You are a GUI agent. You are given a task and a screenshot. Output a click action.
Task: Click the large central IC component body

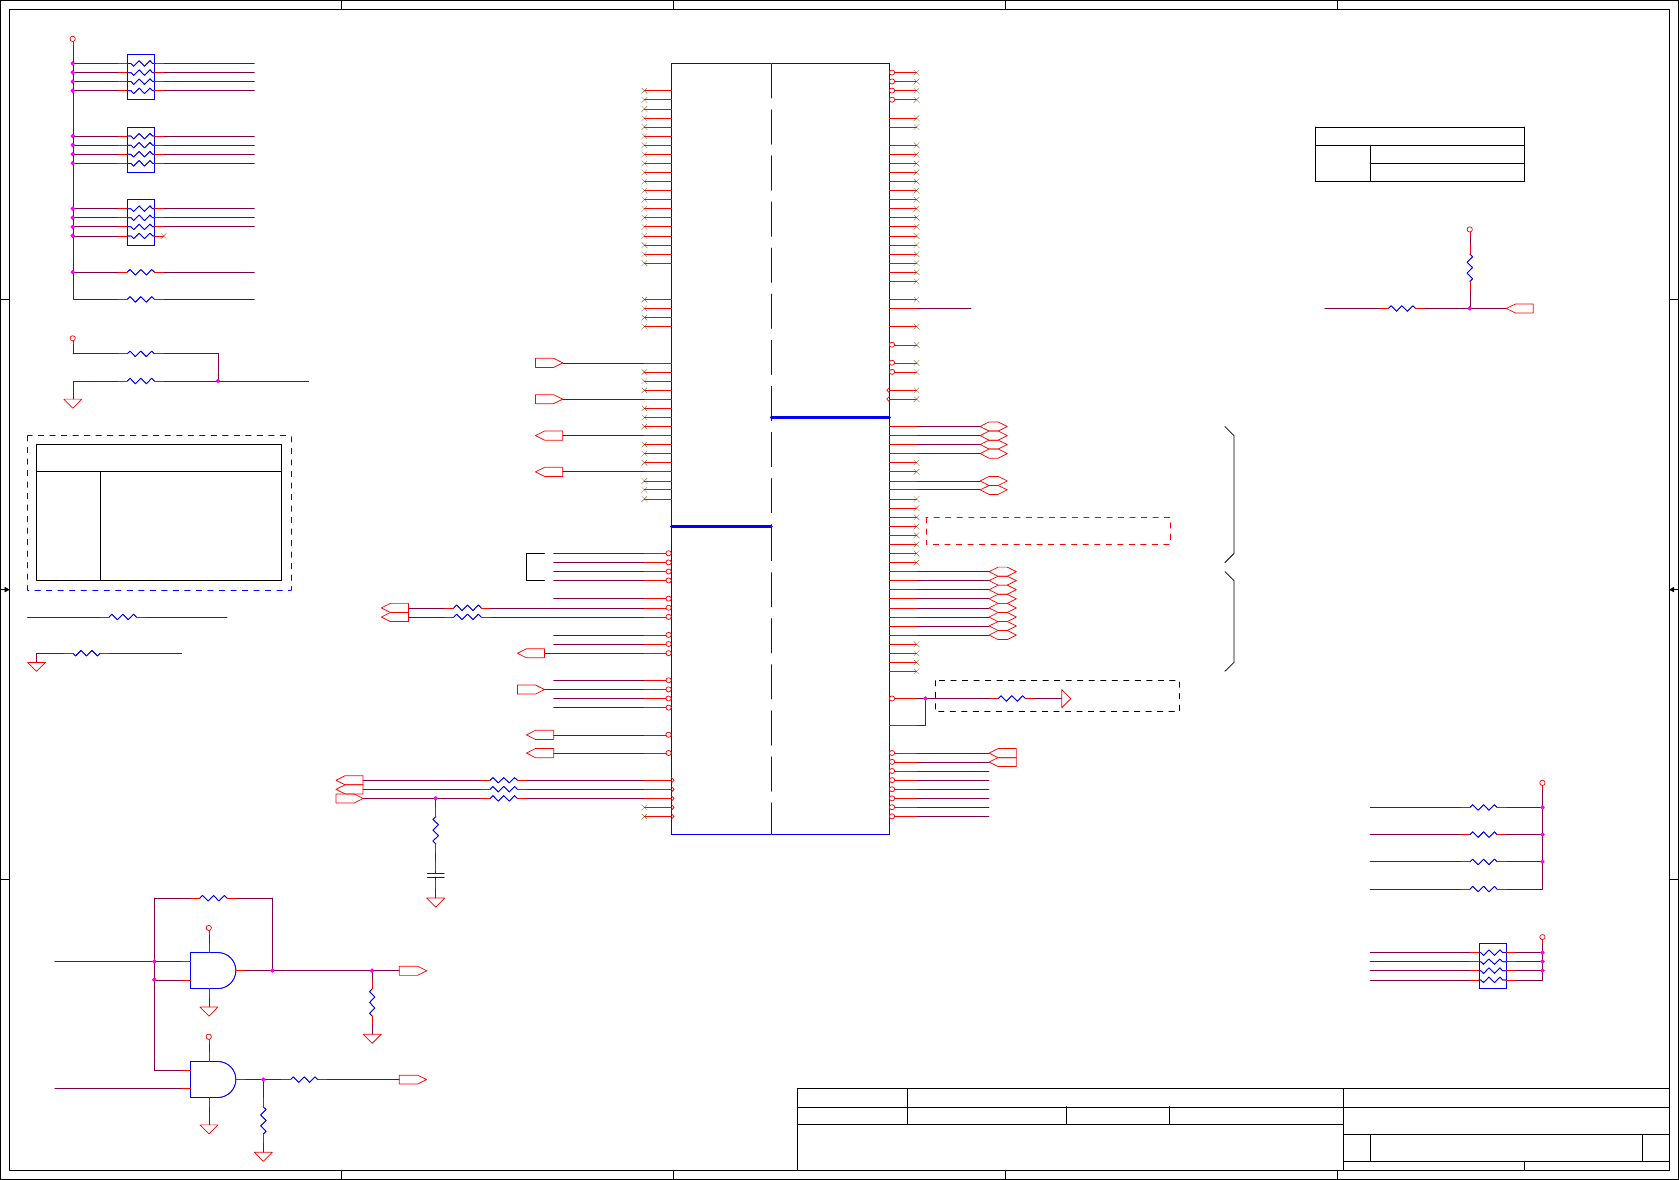point(780,449)
